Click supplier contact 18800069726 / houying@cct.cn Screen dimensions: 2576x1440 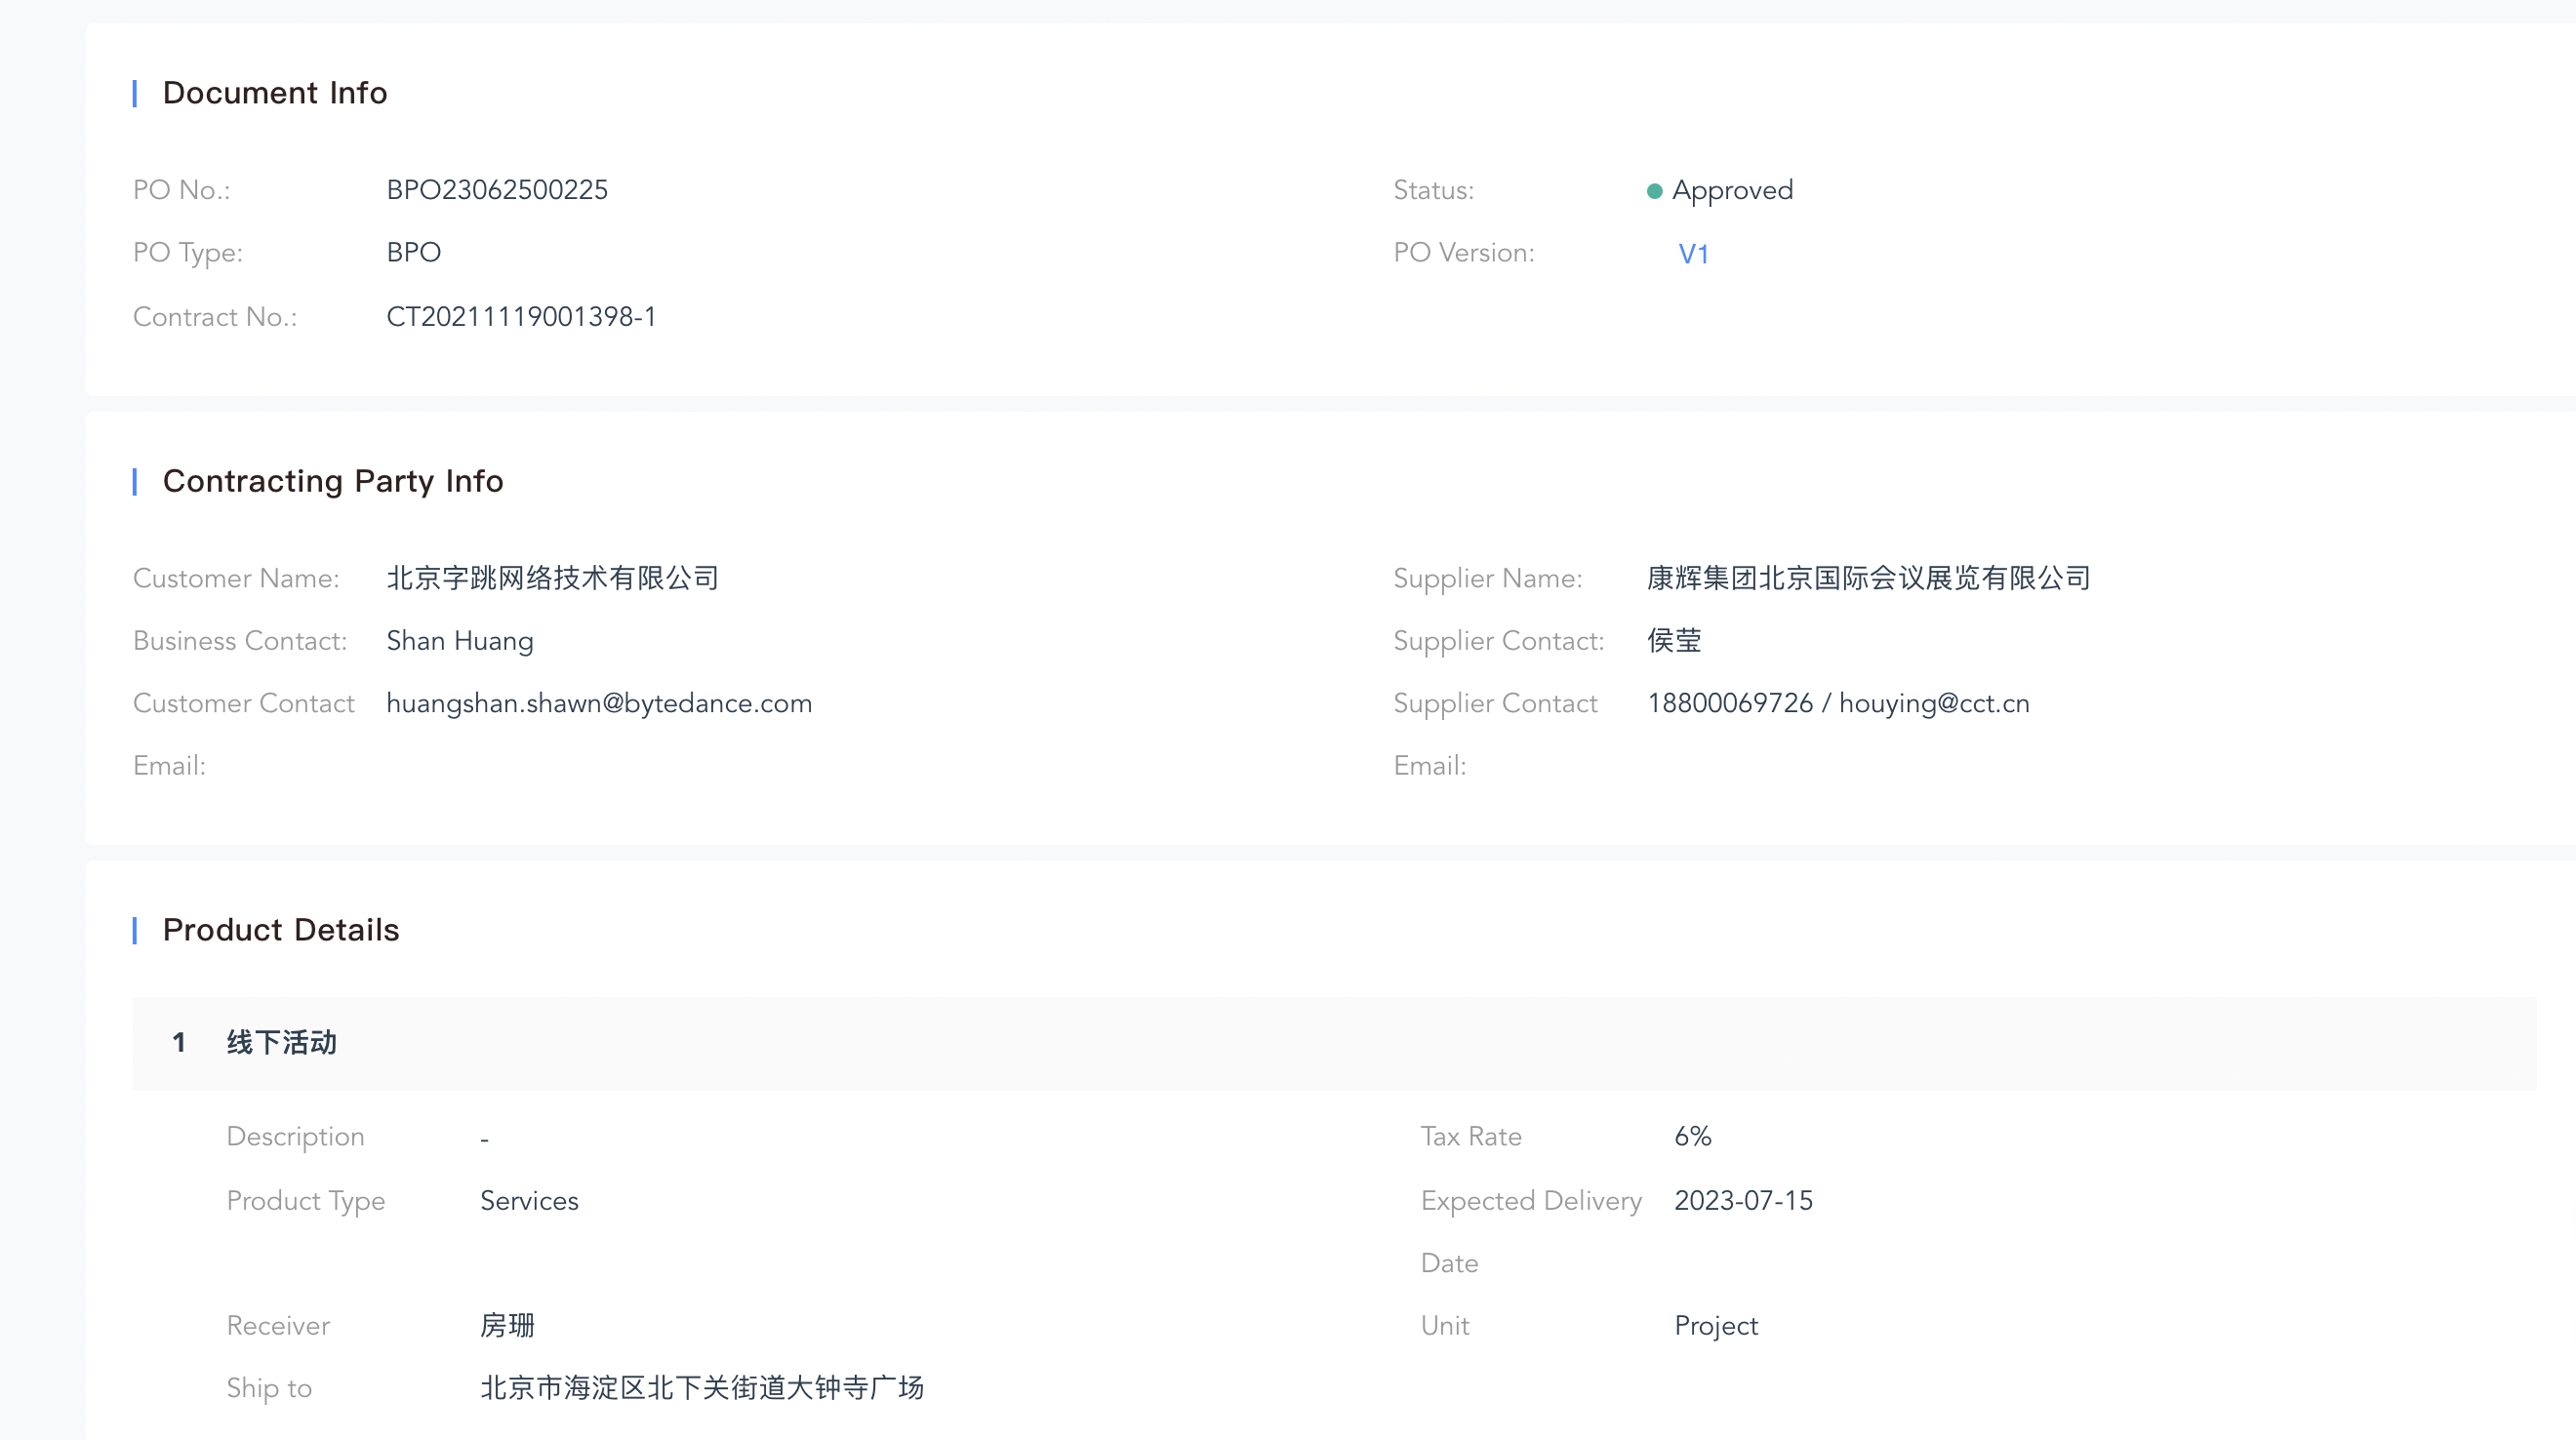[x=1838, y=703]
